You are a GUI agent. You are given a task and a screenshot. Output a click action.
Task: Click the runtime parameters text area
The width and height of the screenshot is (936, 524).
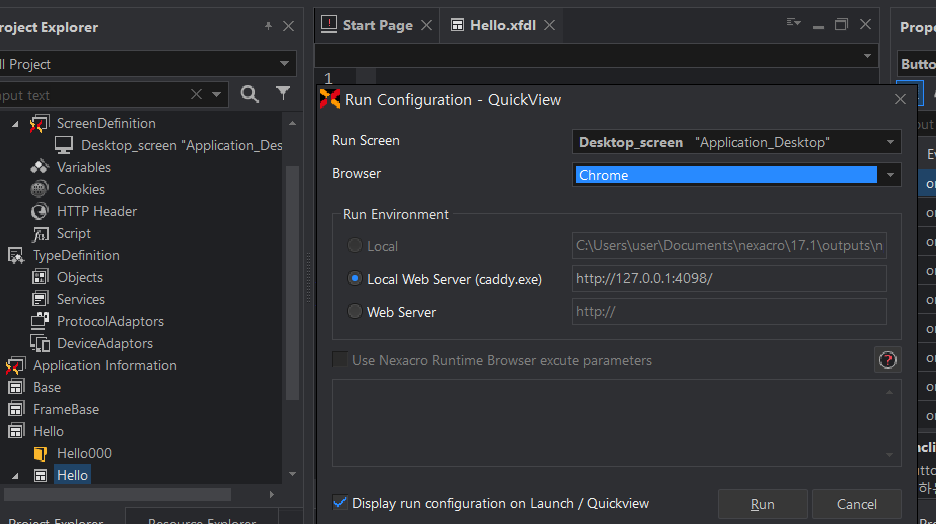point(616,423)
